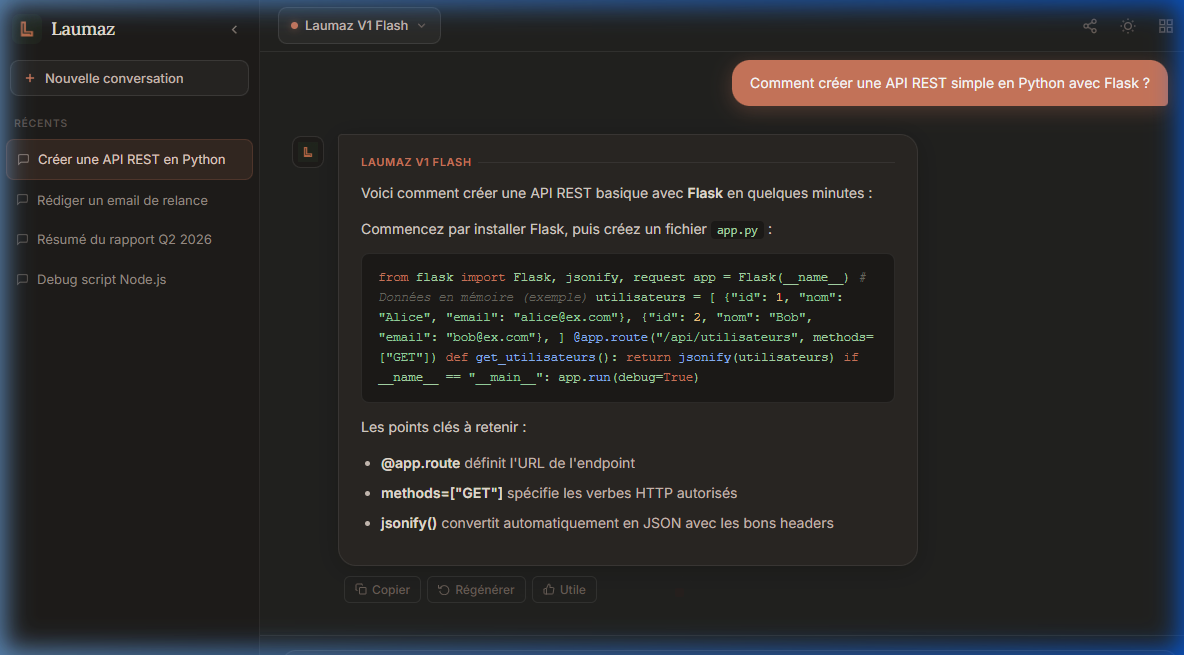Click the @app.route bullet point
1184x655 pixels.
[507, 464]
